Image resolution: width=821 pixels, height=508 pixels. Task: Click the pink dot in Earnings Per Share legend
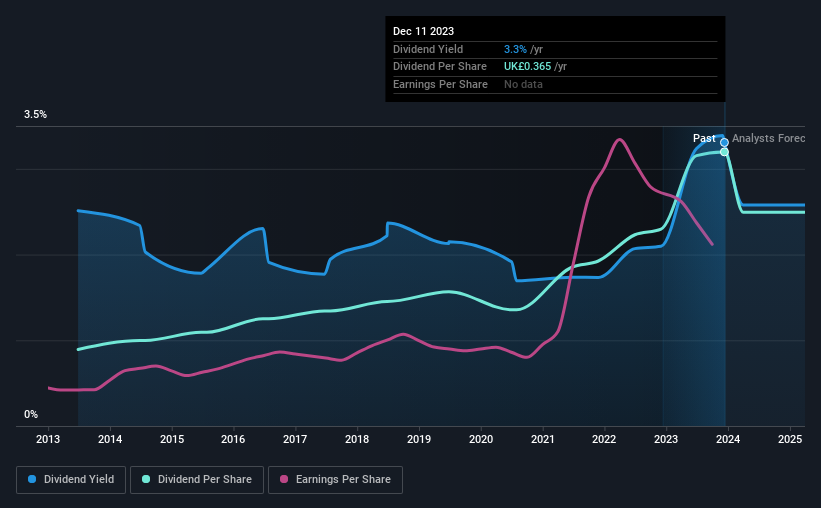pos(284,480)
